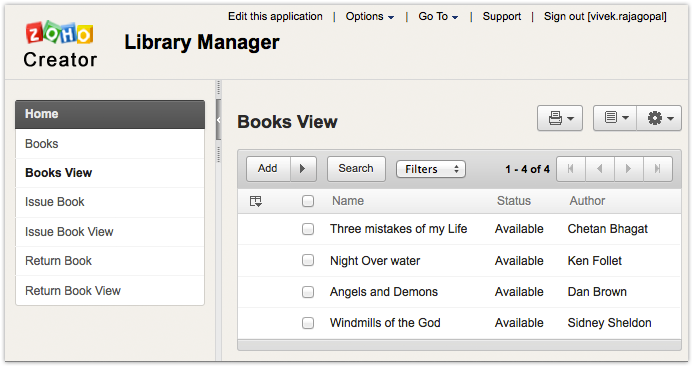
Task: Check the Night Over water row
Action: 308,260
